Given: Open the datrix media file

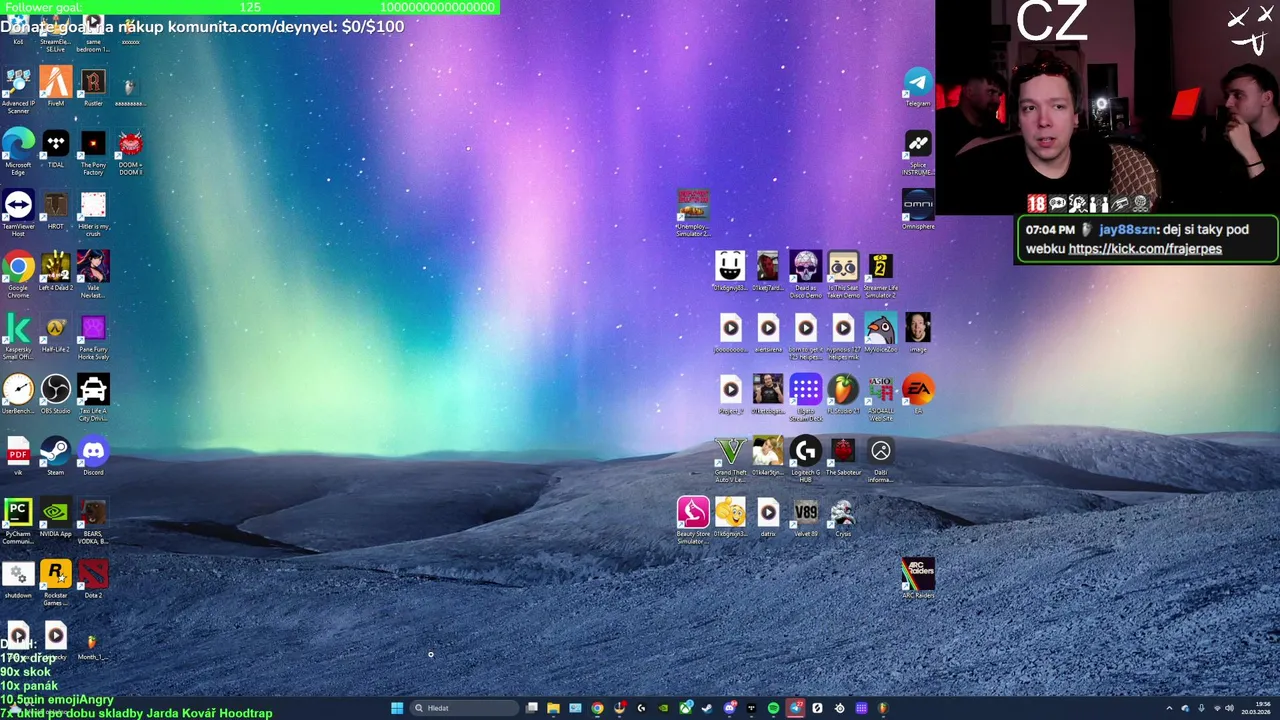Looking at the screenshot, I should pos(768,517).
